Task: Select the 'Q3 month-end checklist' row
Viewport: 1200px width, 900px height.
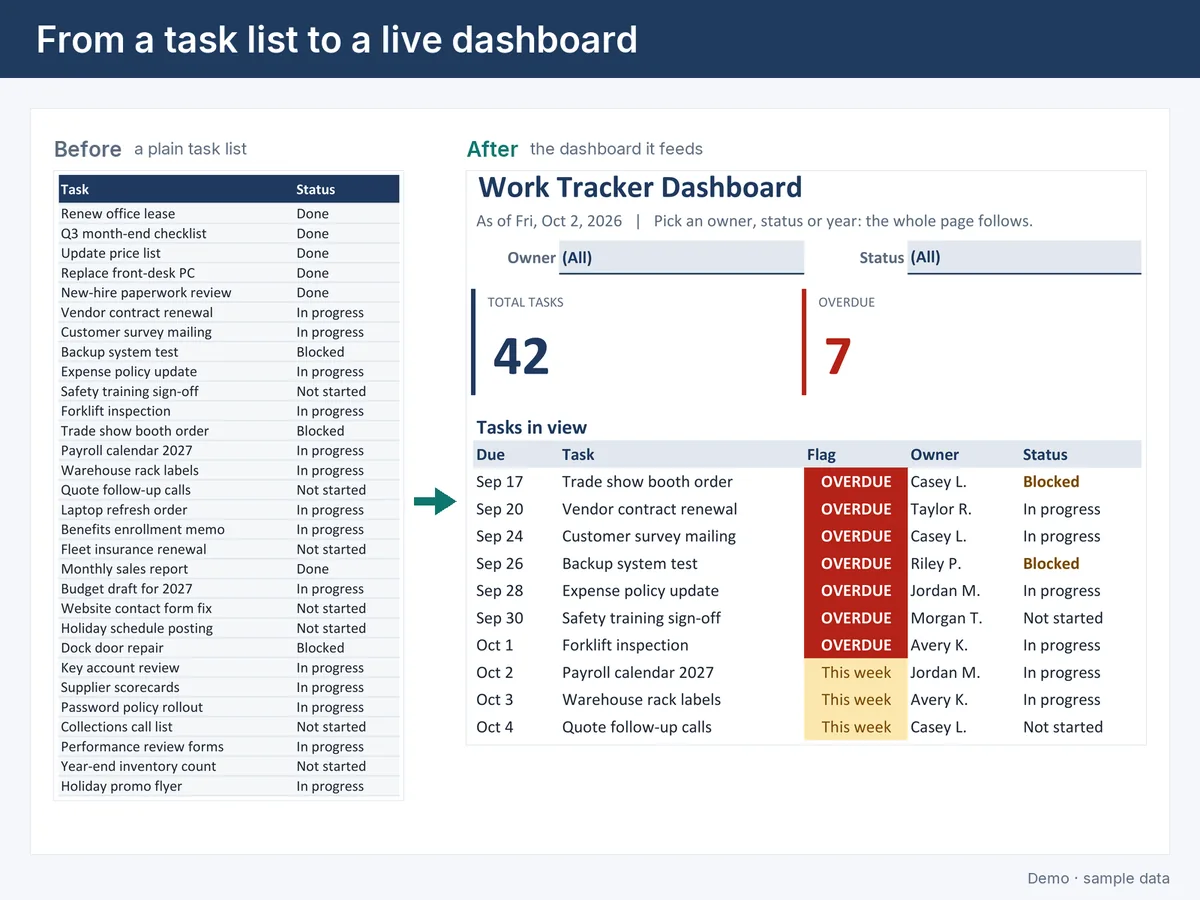Action: (x=228, y=233)
